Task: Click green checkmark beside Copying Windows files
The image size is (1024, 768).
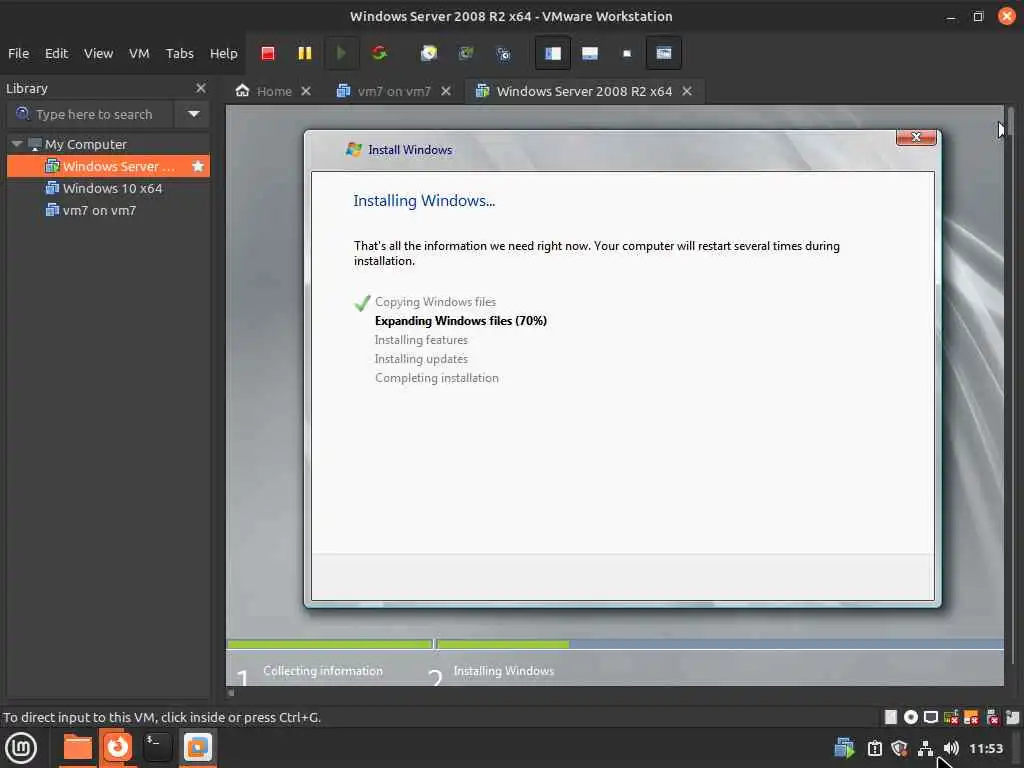Action: point(362,302)
